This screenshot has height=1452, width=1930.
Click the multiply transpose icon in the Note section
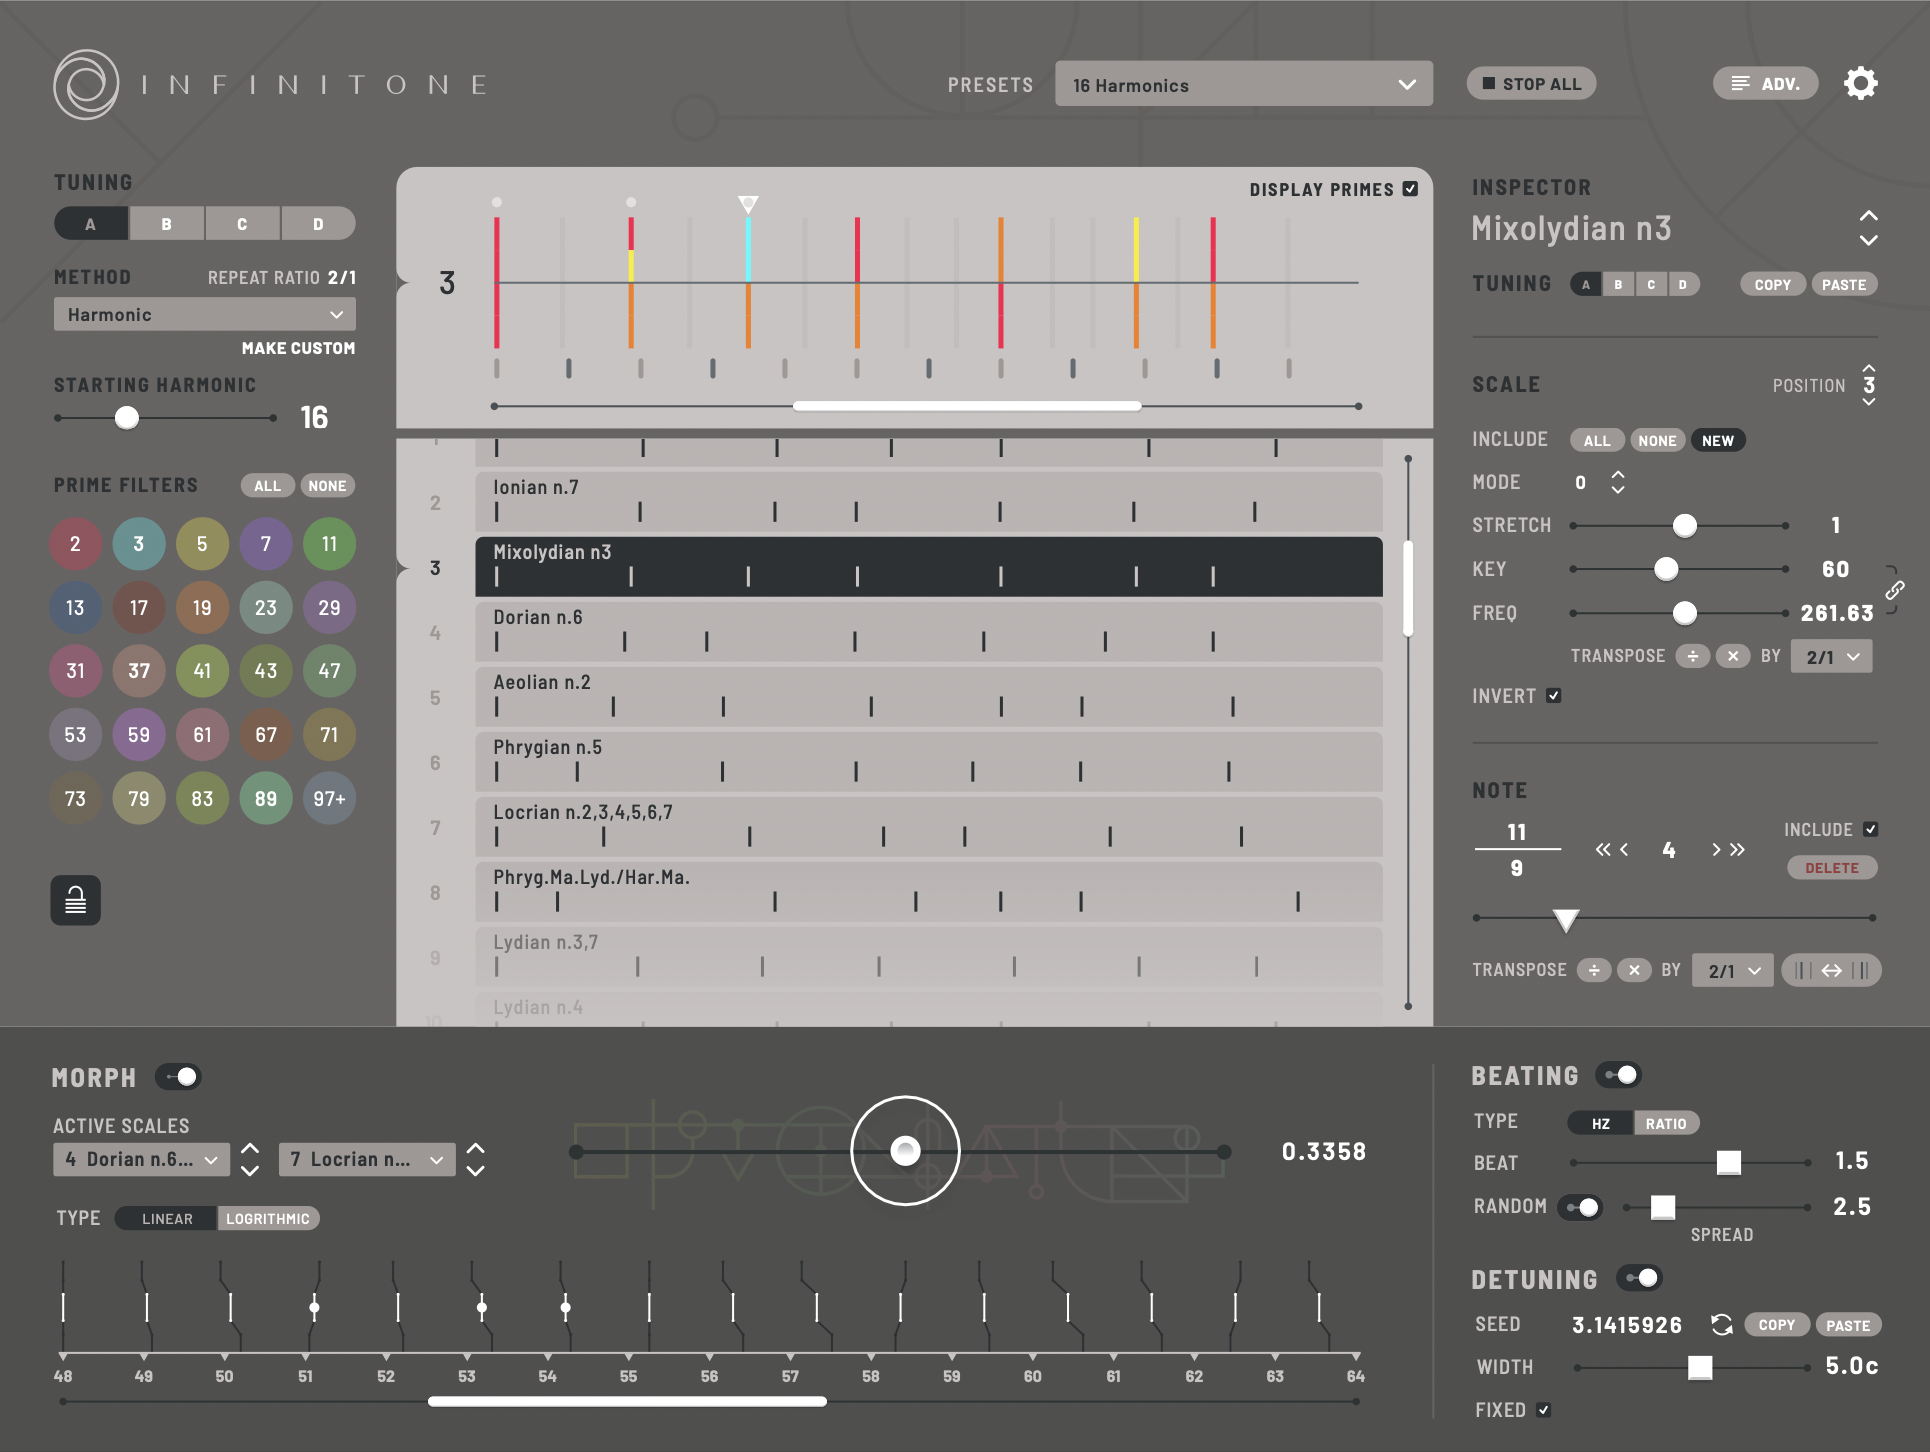pyautogui.click(x=1634, y=970)
